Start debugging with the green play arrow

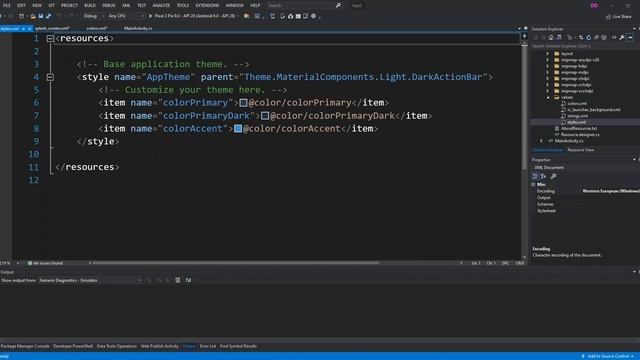click(150, 16)
